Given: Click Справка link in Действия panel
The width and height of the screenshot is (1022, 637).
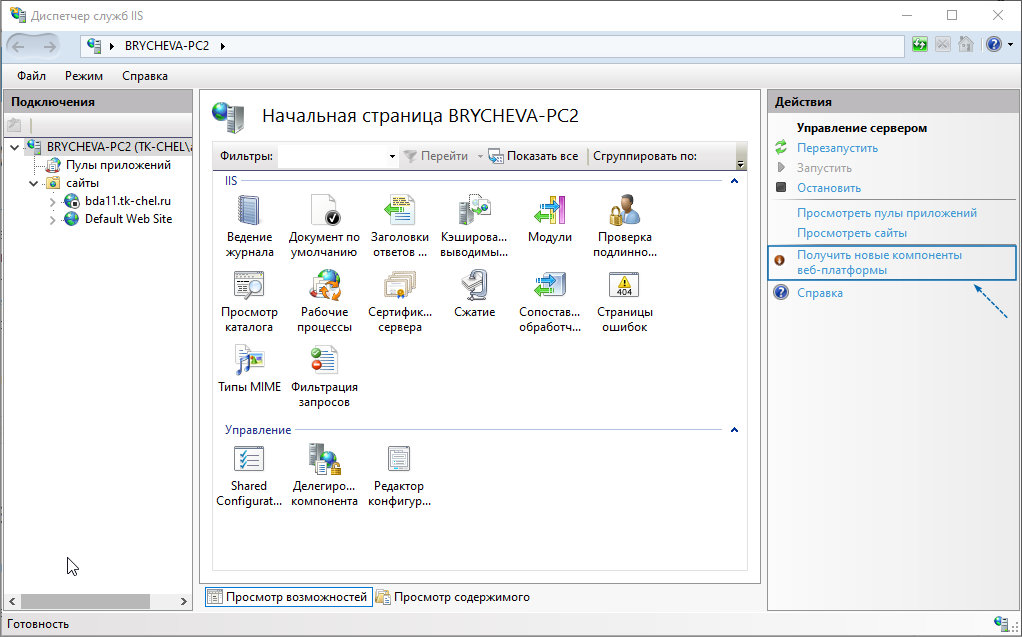Looking at the screenshot, I should (819, 293).
